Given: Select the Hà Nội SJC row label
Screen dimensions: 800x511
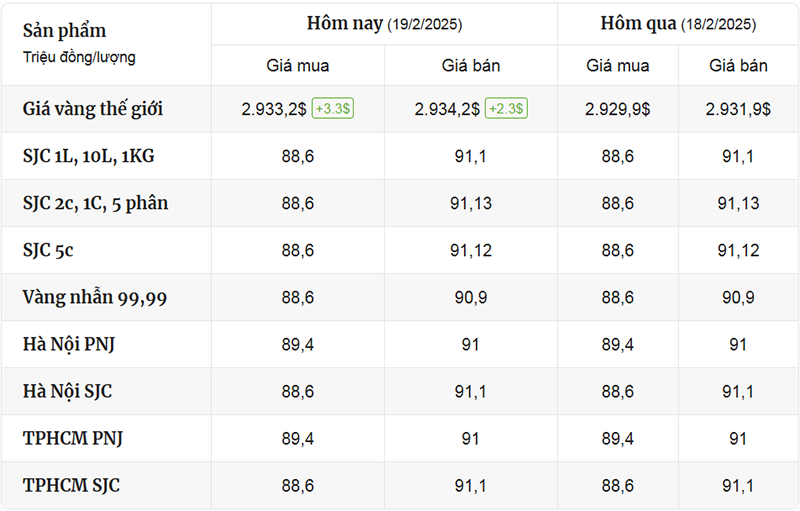Looking at the screenshot, I should point(67,391).
